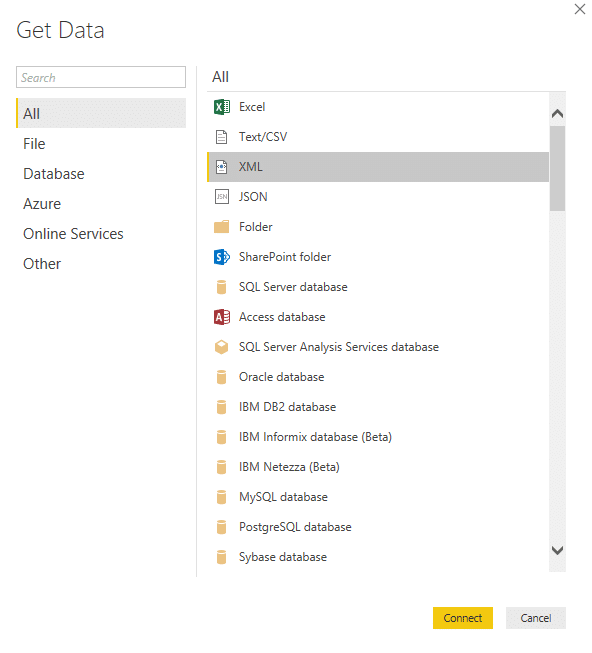The width and height of the screenshot is (592, 653).
Task: Select the SQL Server database icon
Action: pos(221,287)
